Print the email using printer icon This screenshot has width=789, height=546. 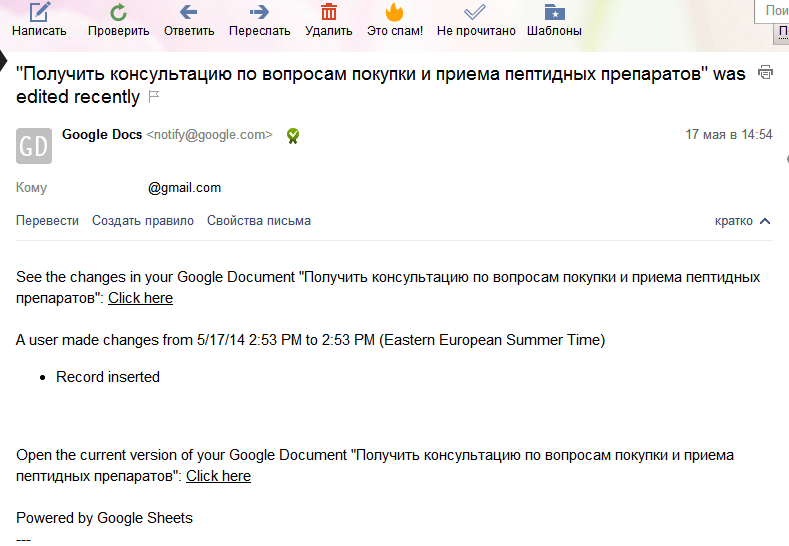click(x=765, y=72)
